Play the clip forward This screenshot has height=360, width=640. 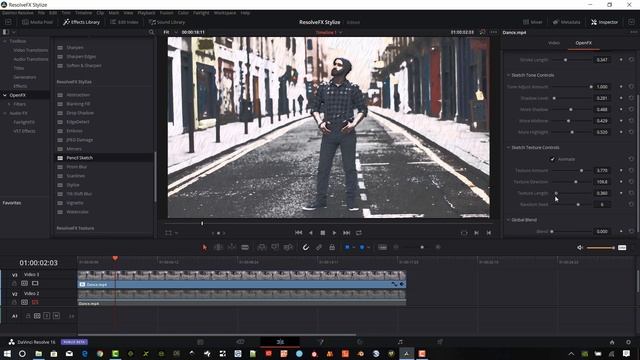tap(334, 233)
